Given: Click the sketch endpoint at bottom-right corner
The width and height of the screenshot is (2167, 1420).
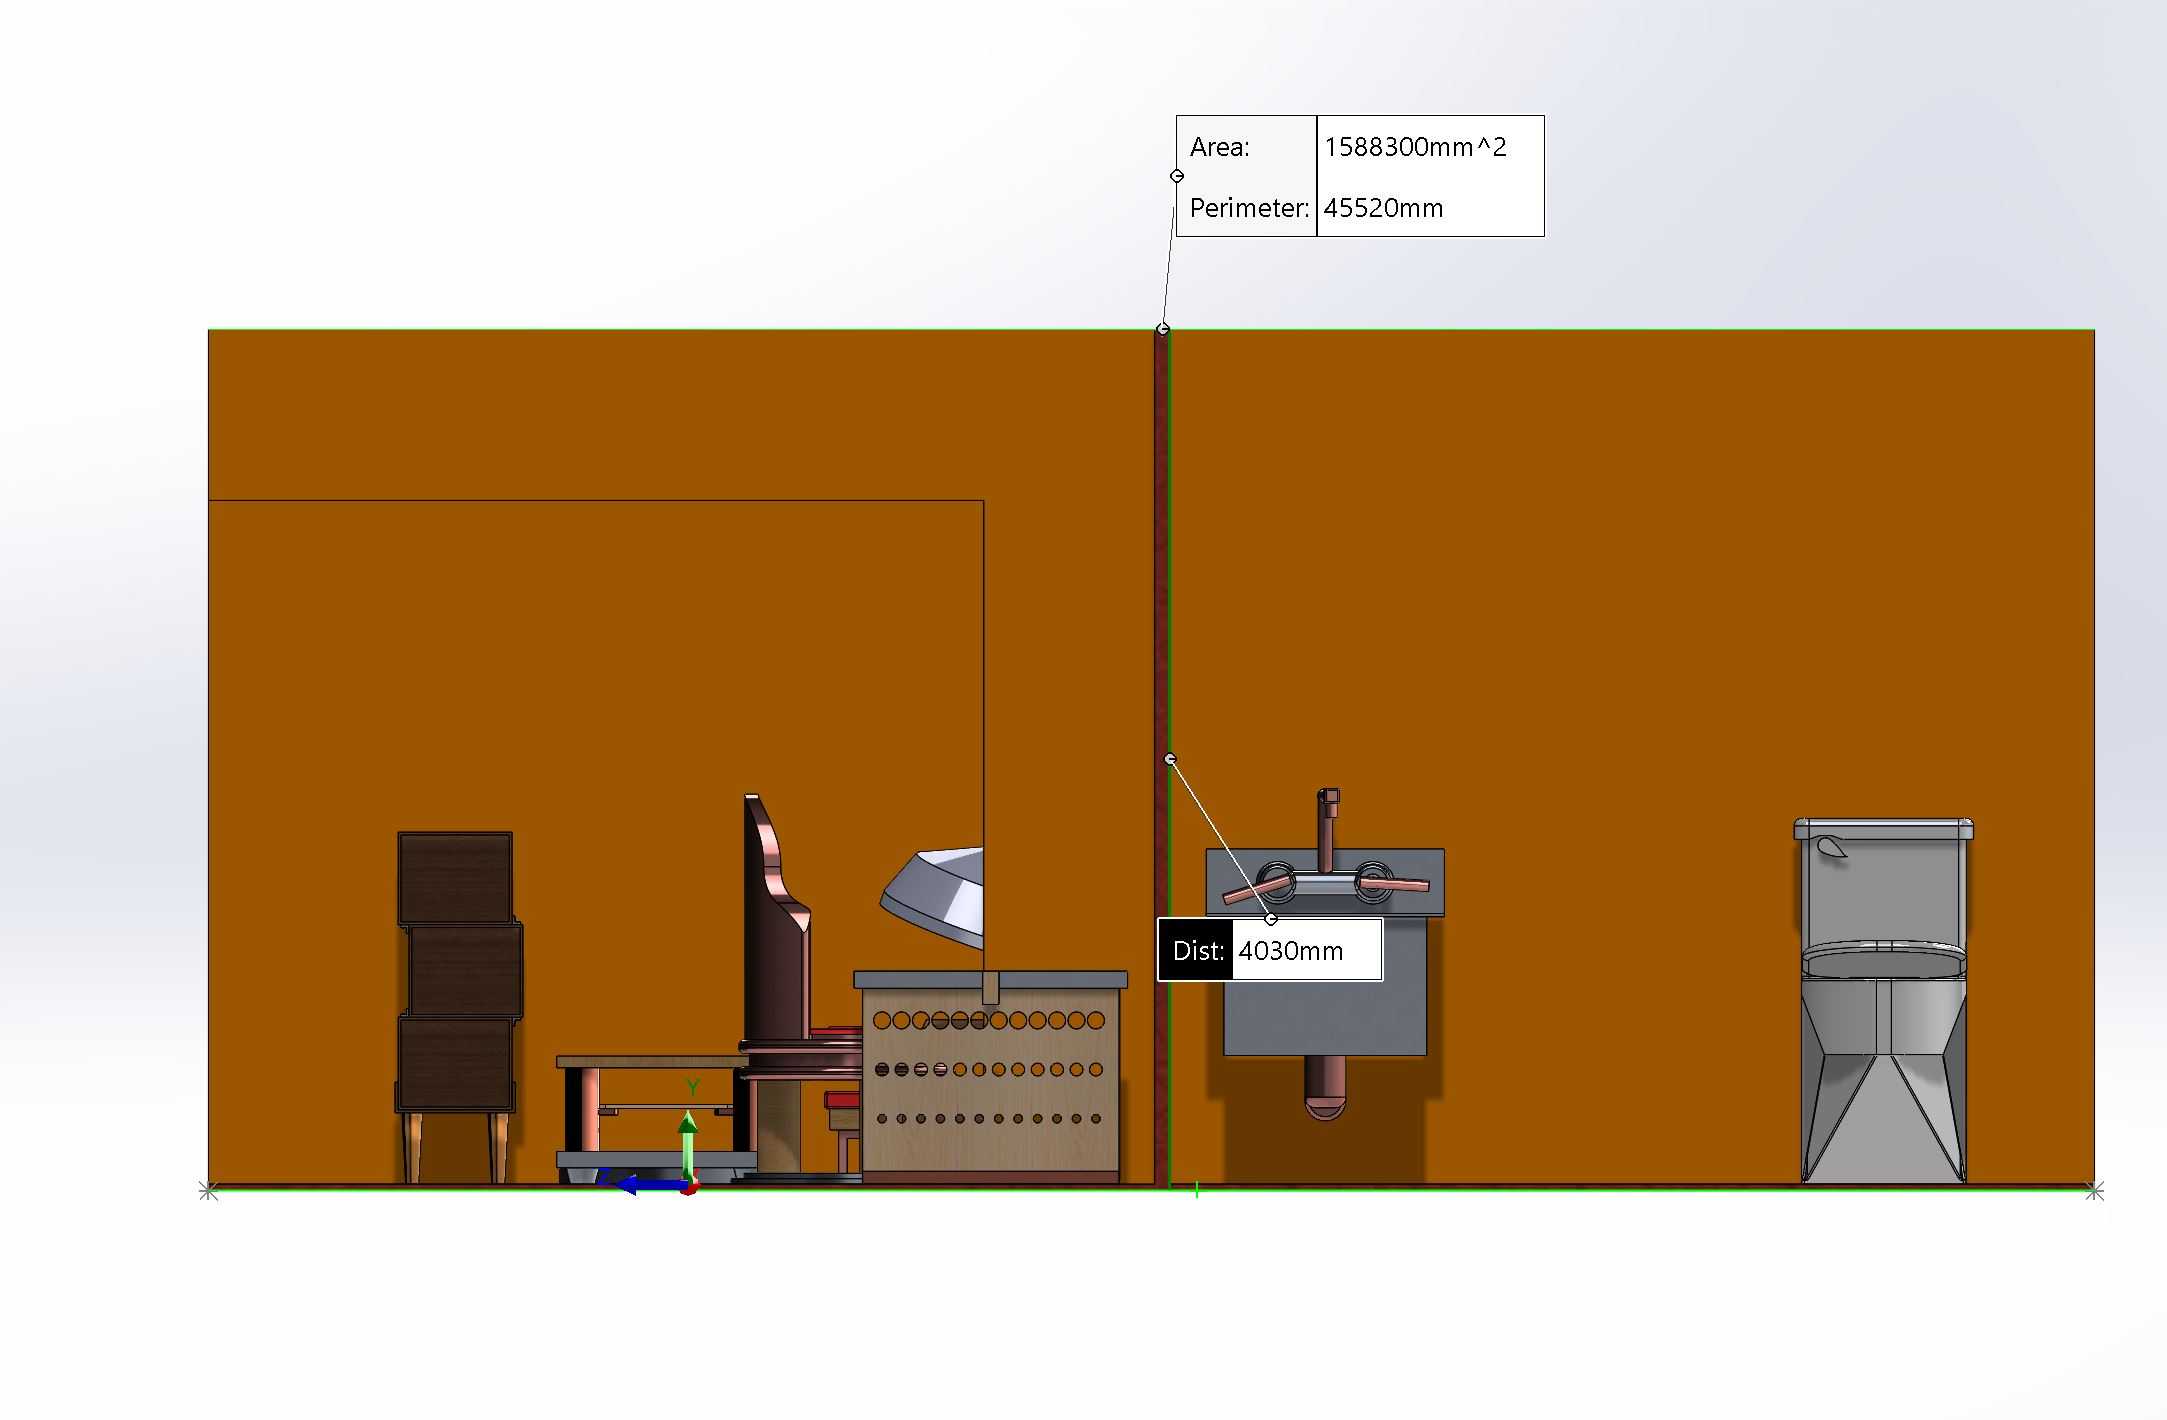Looking at the screenshot, I should (x=2095, y=1190).
